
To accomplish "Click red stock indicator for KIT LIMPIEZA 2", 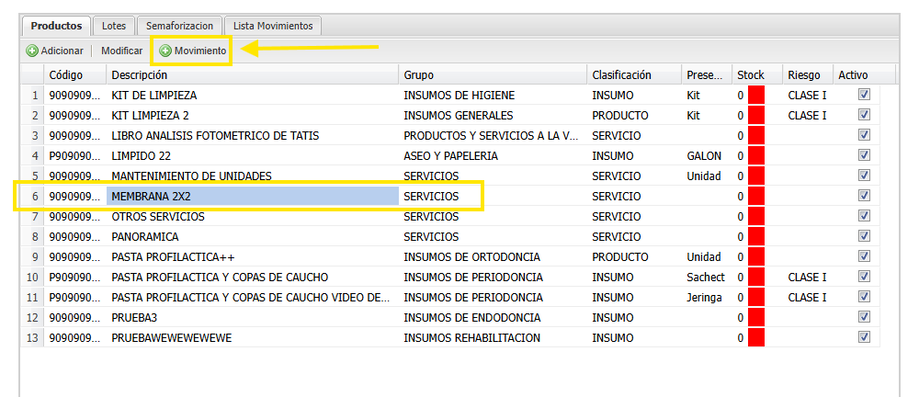I will click(756, 116).
